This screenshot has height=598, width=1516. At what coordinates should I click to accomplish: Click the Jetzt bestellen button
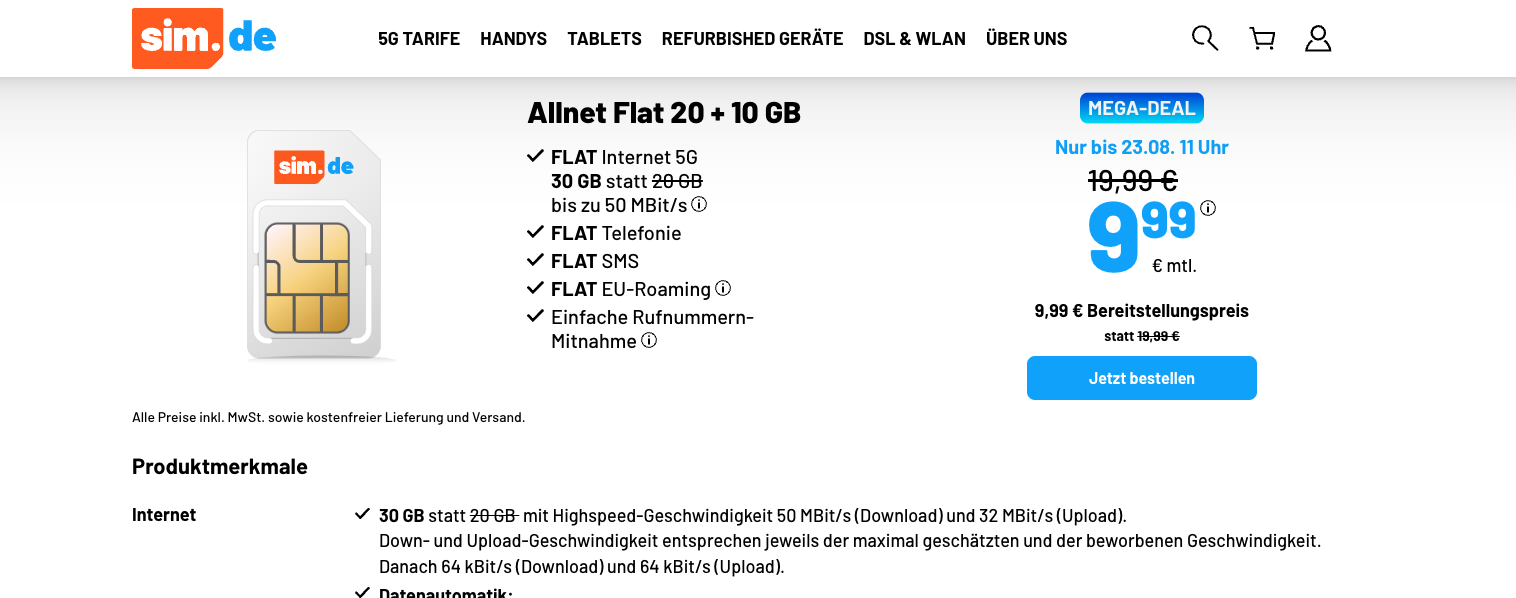click(x=1141, y=378)
